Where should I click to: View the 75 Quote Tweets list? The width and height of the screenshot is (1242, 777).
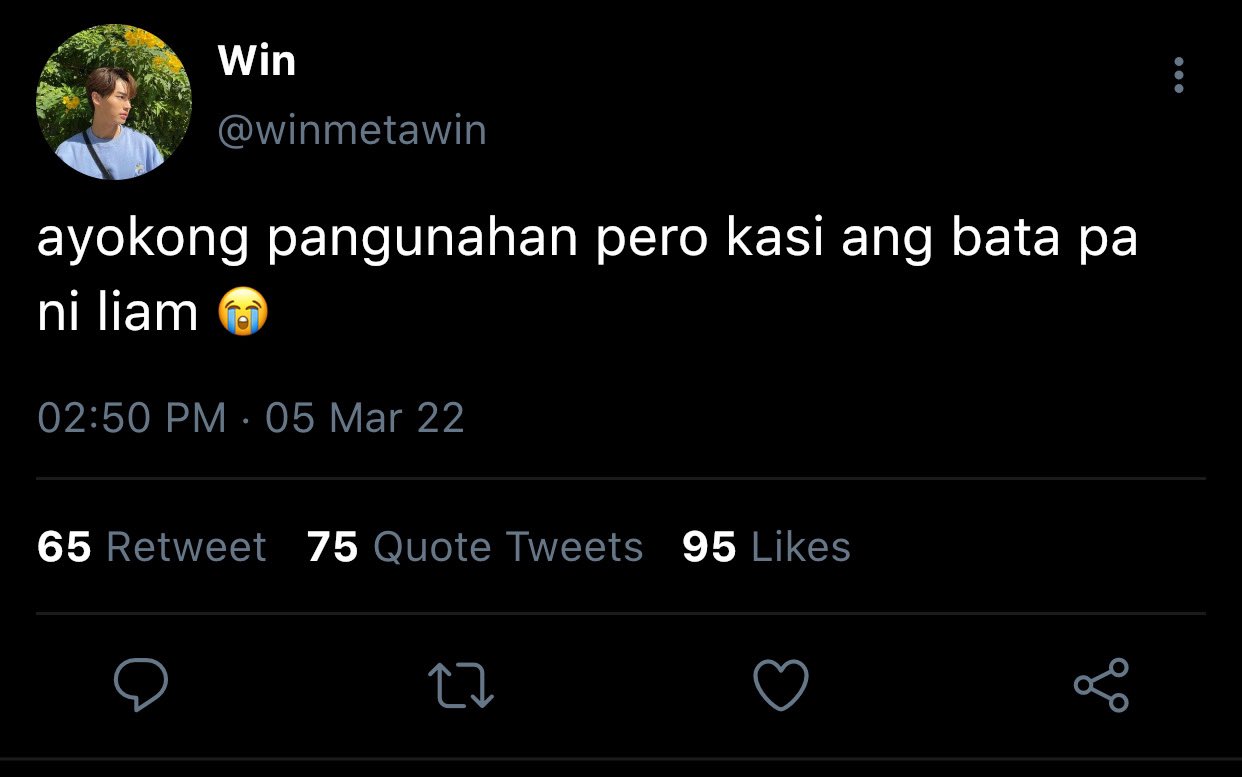475,547
